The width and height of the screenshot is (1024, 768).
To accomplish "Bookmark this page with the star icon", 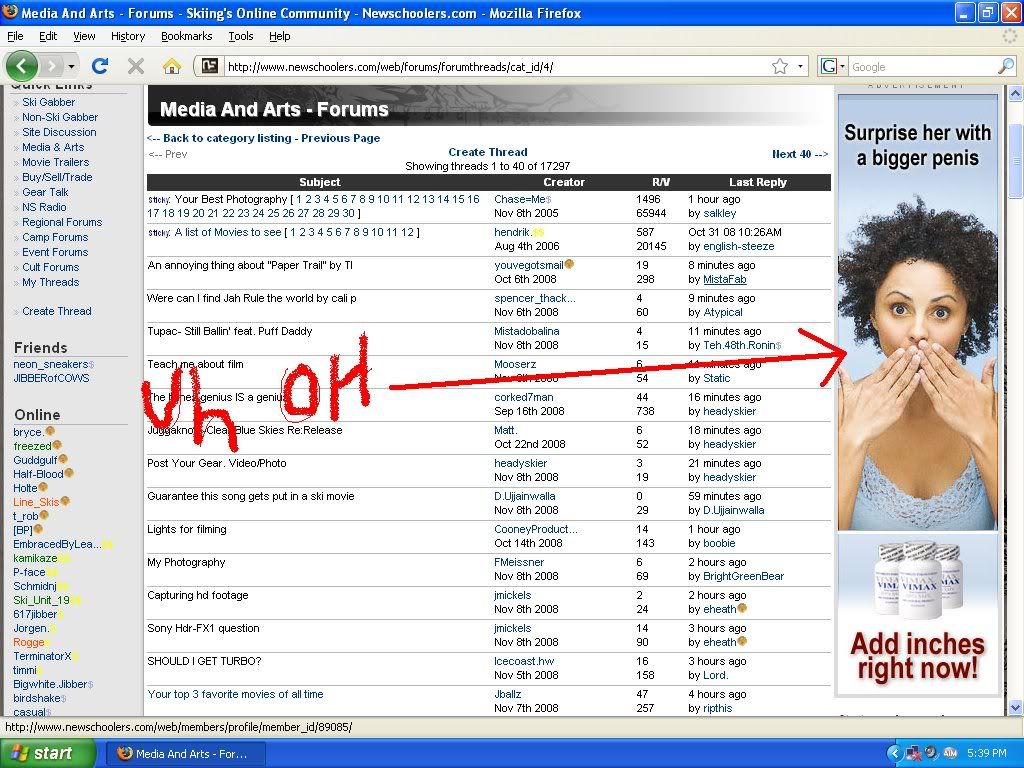I will (x=779, y=66).
